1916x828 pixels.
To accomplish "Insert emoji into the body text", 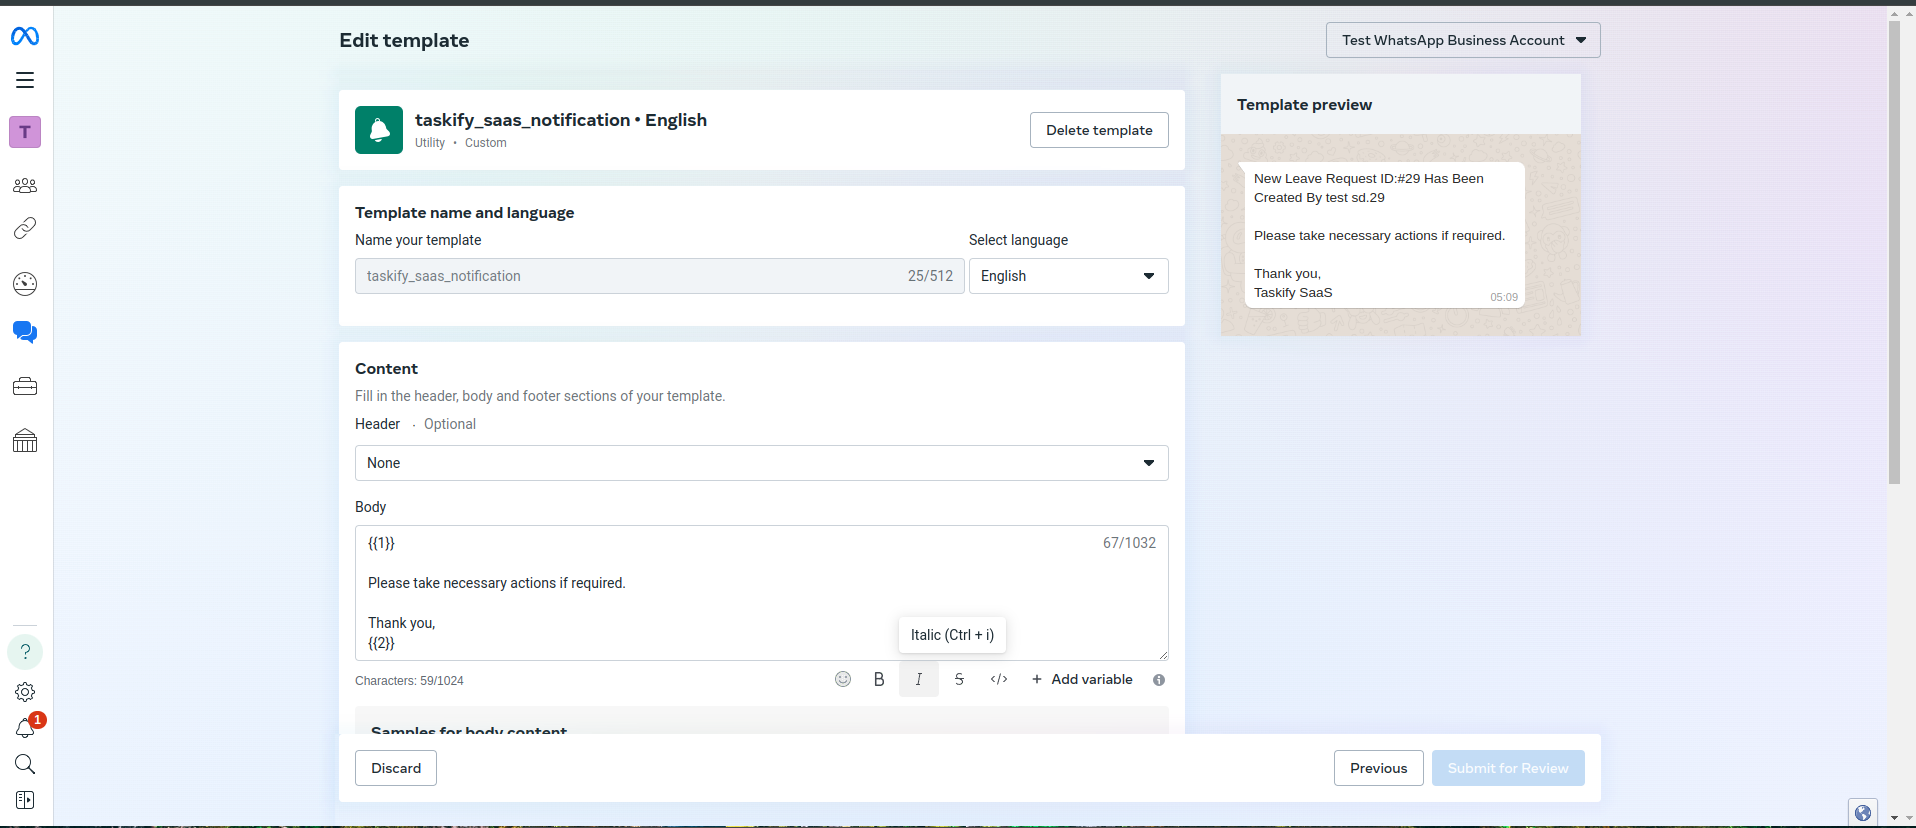I will [843, 679].
